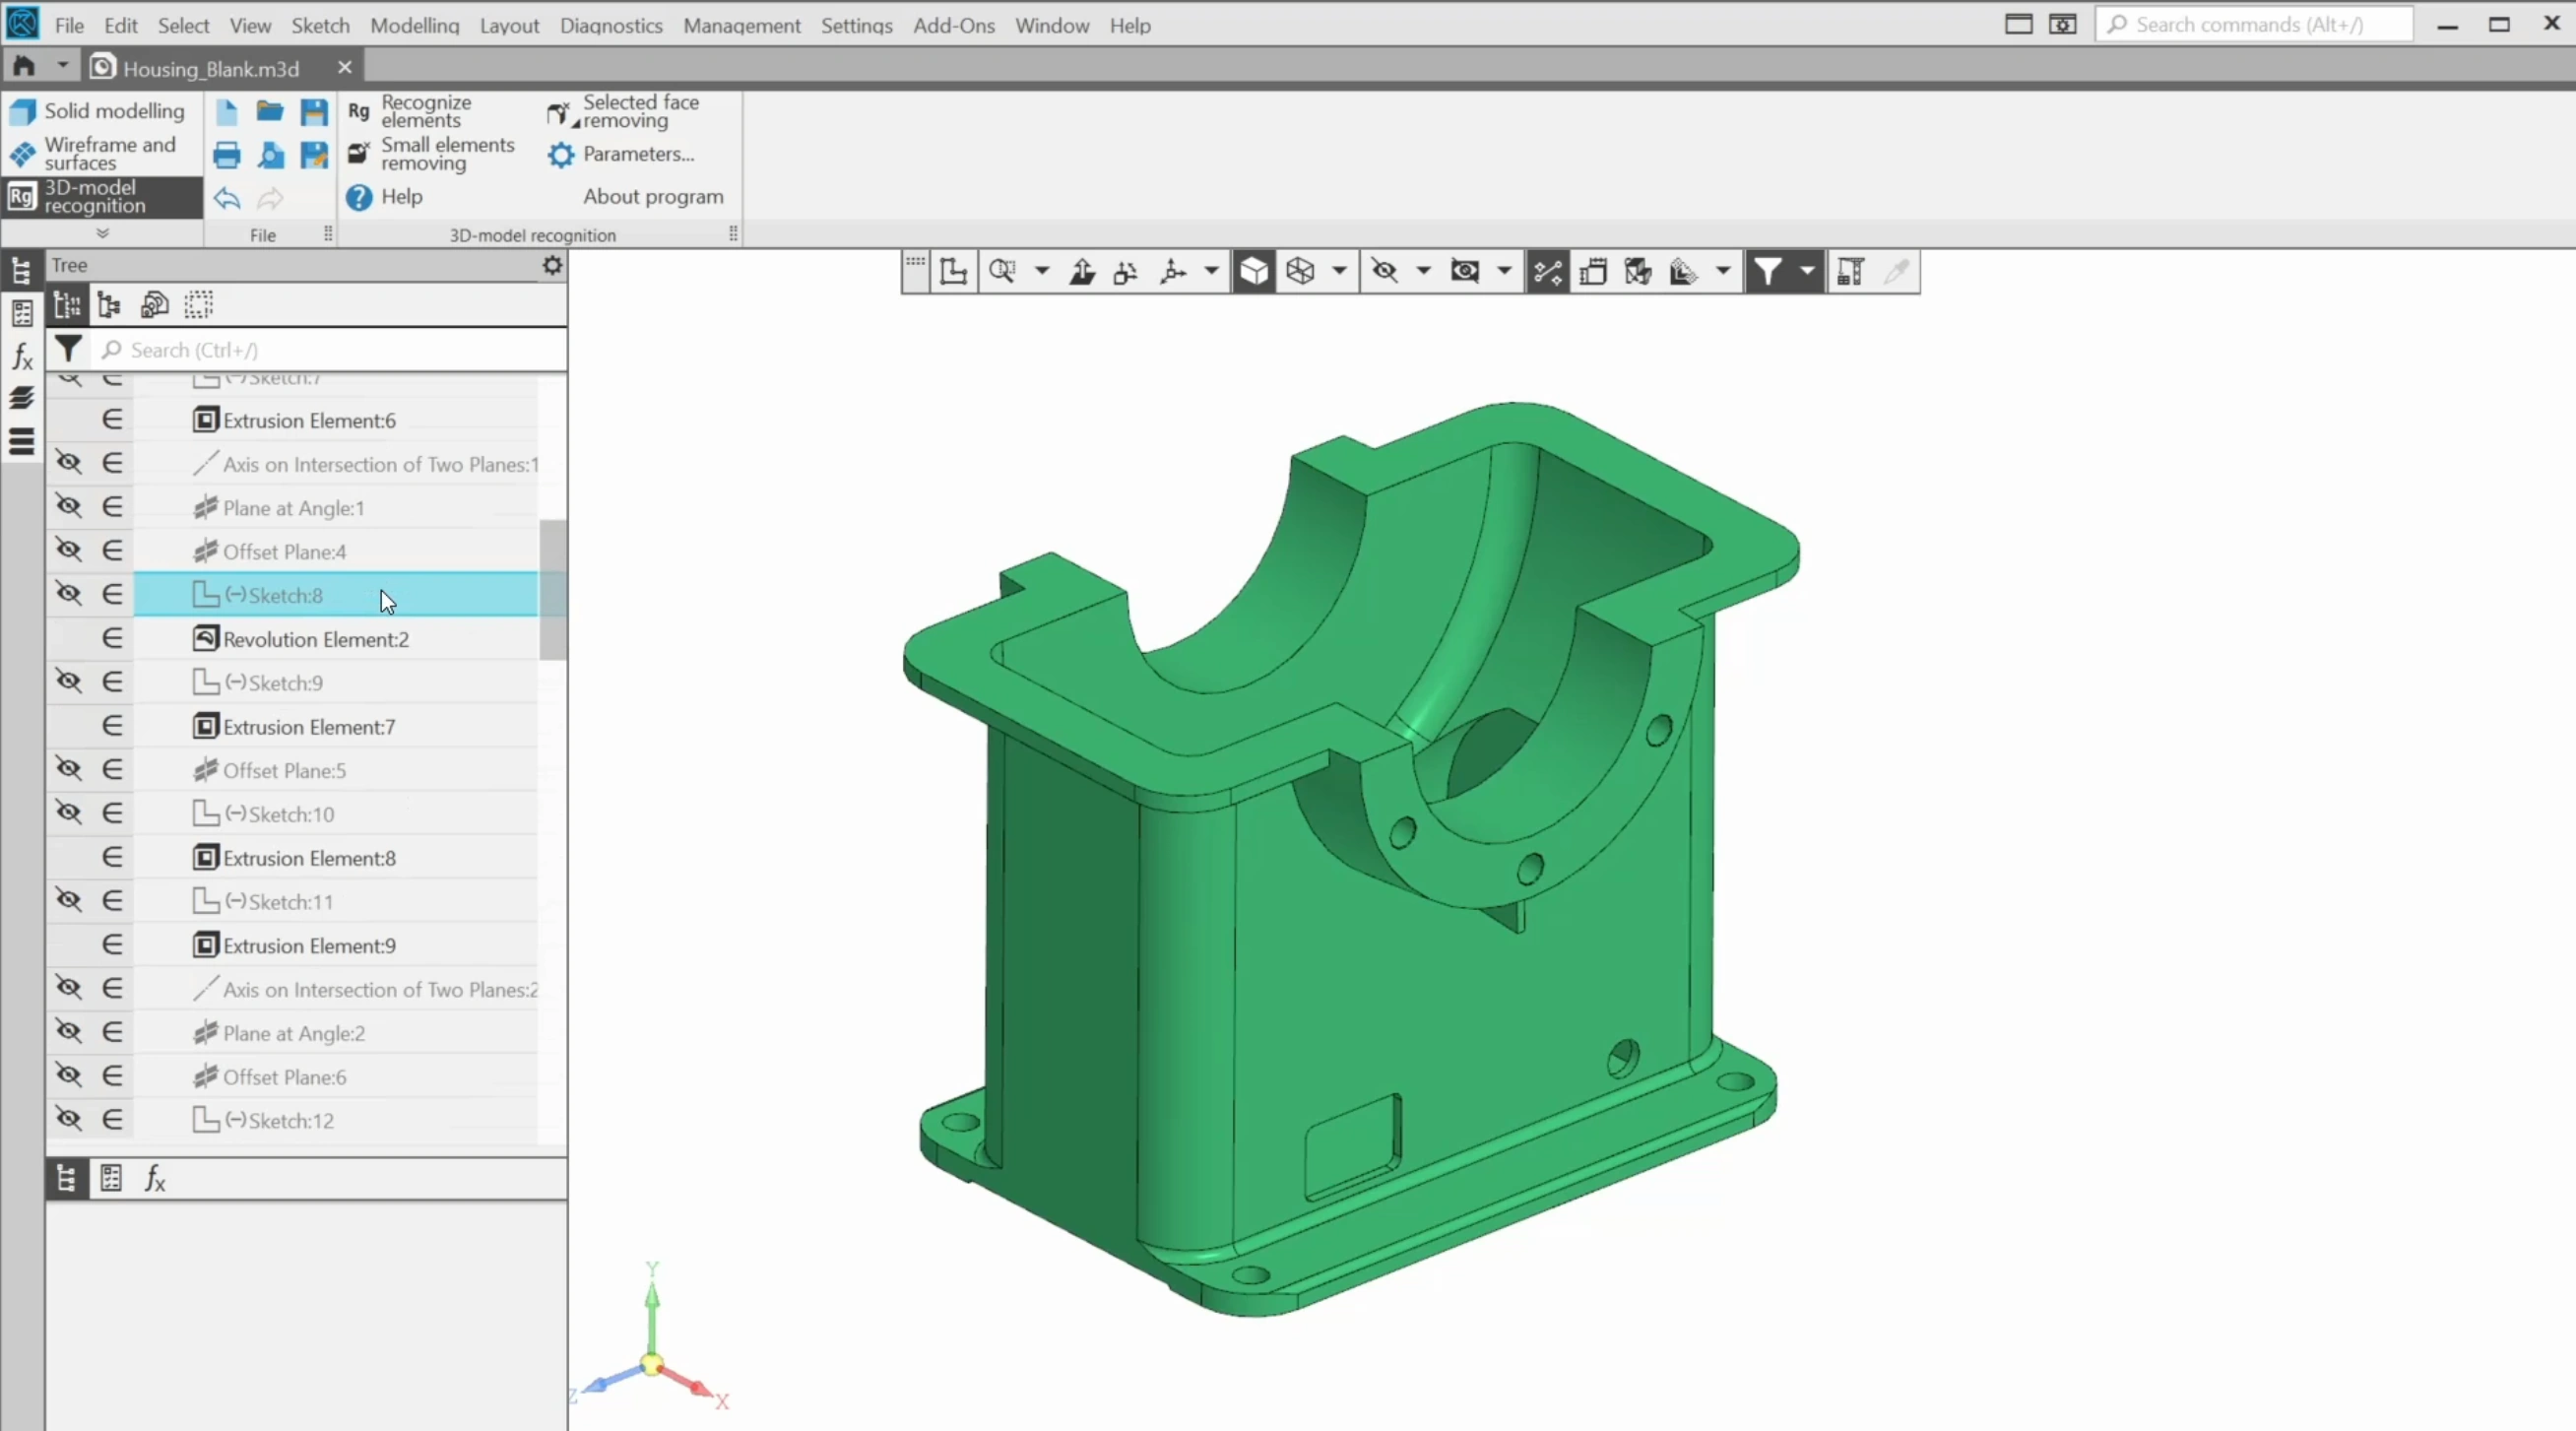
Task: Toggle visibility of Sketch:8
Action: point(68,594)
